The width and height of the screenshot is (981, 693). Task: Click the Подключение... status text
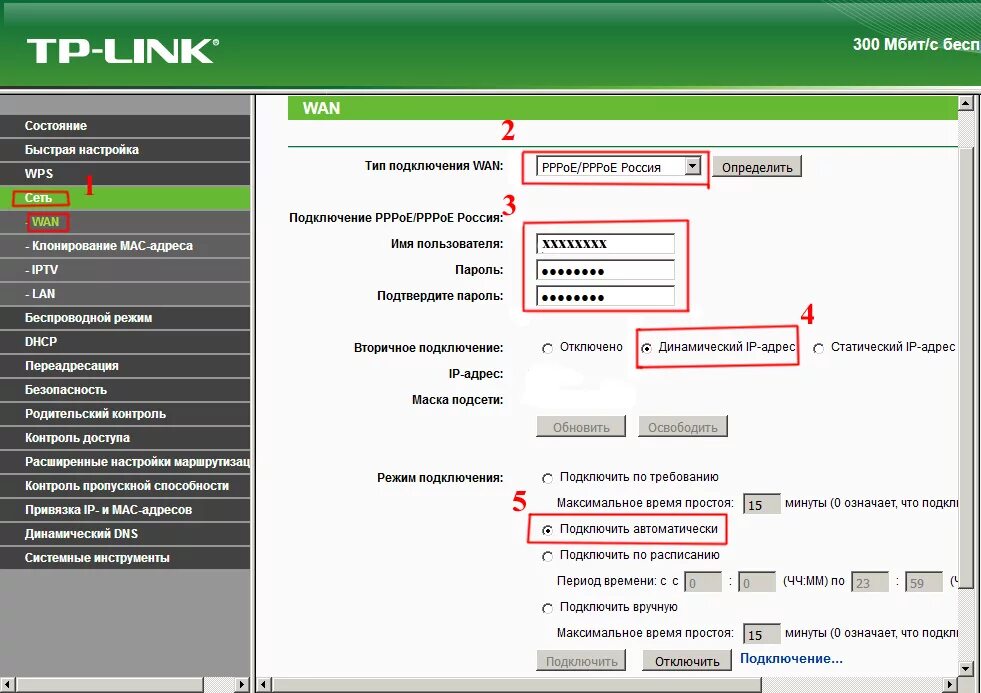pyautogui.click(x=791, y=659)
